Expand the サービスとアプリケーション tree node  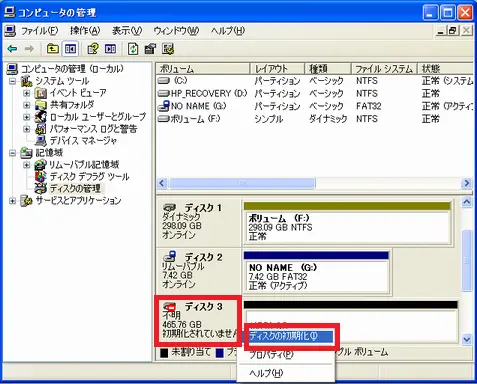tap(12, 201)
